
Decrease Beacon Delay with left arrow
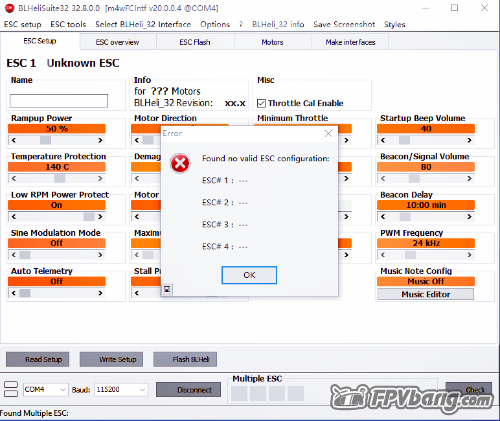pos(383,217)
